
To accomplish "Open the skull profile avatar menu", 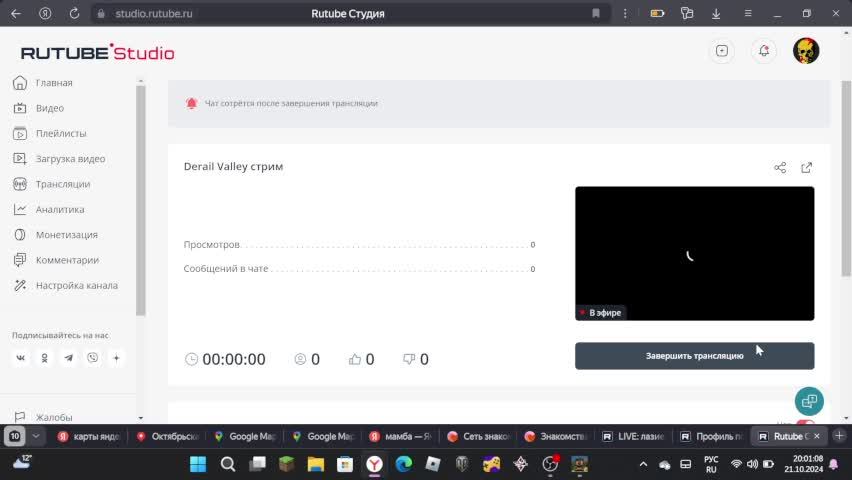I will (x=806, y=51).
